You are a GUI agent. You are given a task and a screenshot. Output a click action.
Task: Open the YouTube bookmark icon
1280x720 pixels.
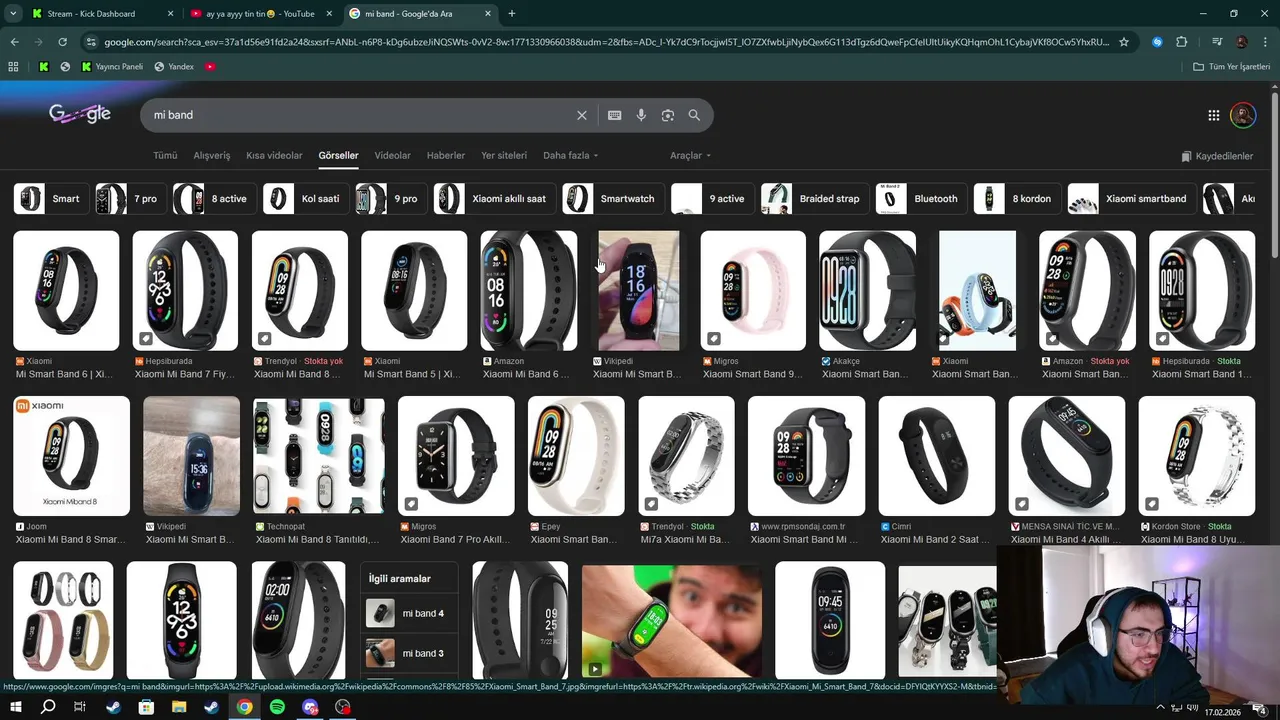click(210, 67)
